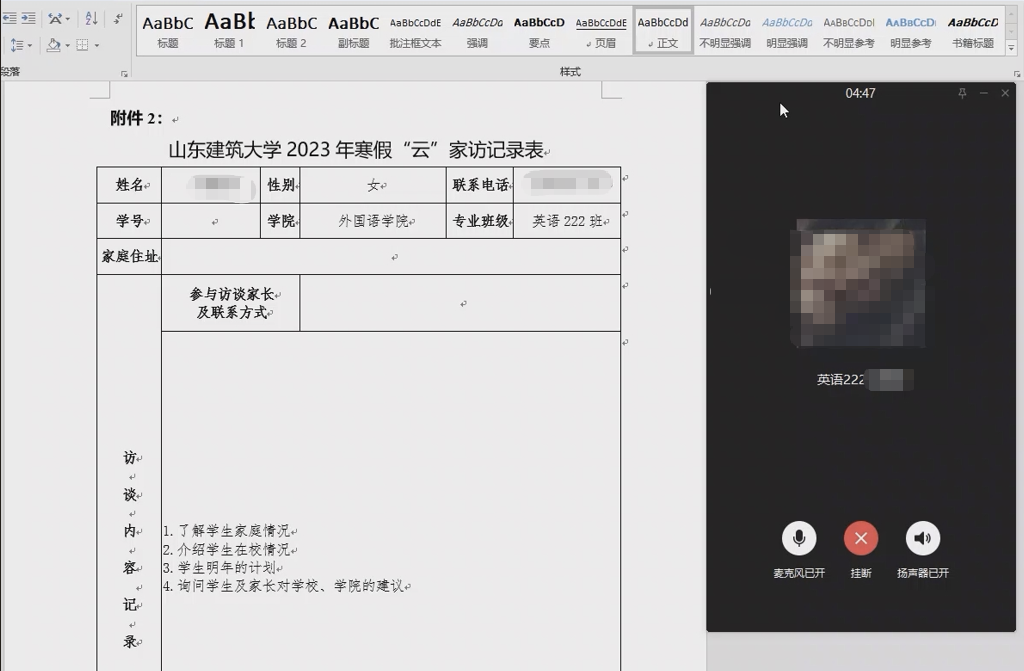1024x671 pixels.
Task: Apply the 标题 1 style
Action: (229, 30)
